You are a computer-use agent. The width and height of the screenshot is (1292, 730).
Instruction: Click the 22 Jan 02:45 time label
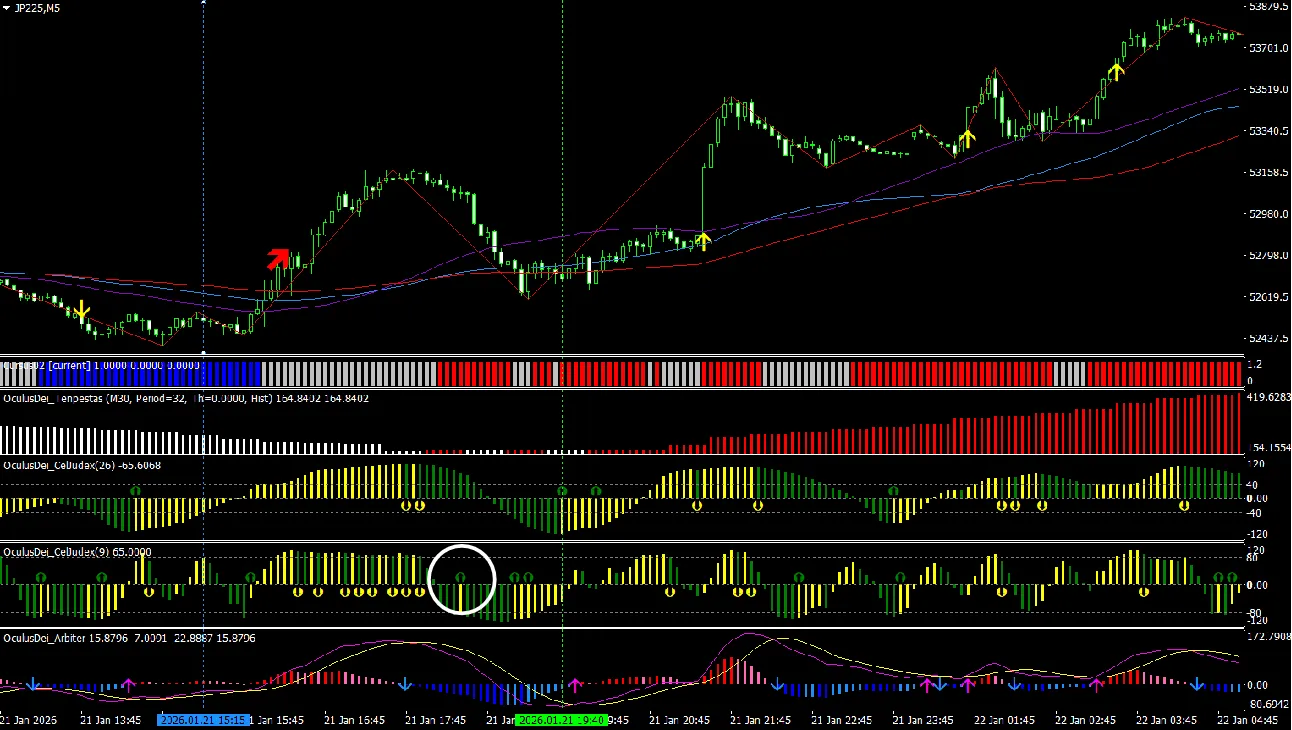click(x=1088, y=720)
